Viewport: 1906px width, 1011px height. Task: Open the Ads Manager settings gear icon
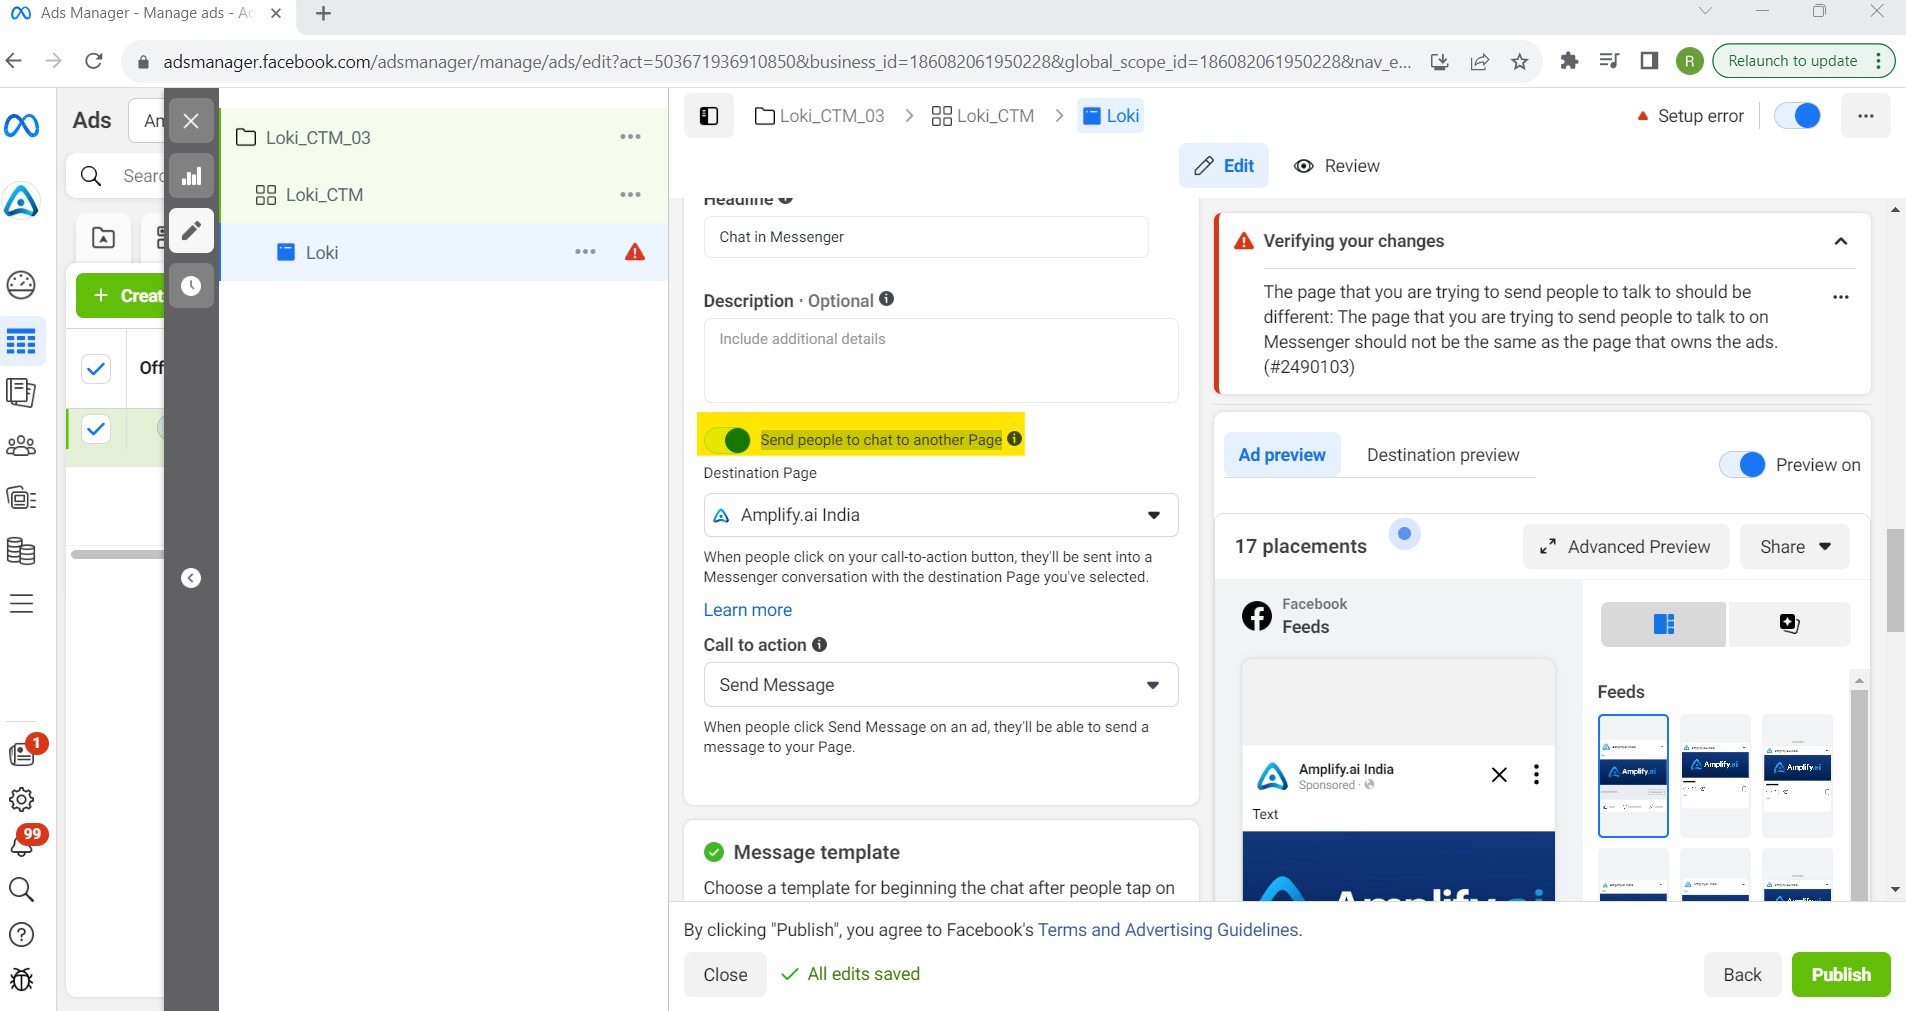pos(21,799)
